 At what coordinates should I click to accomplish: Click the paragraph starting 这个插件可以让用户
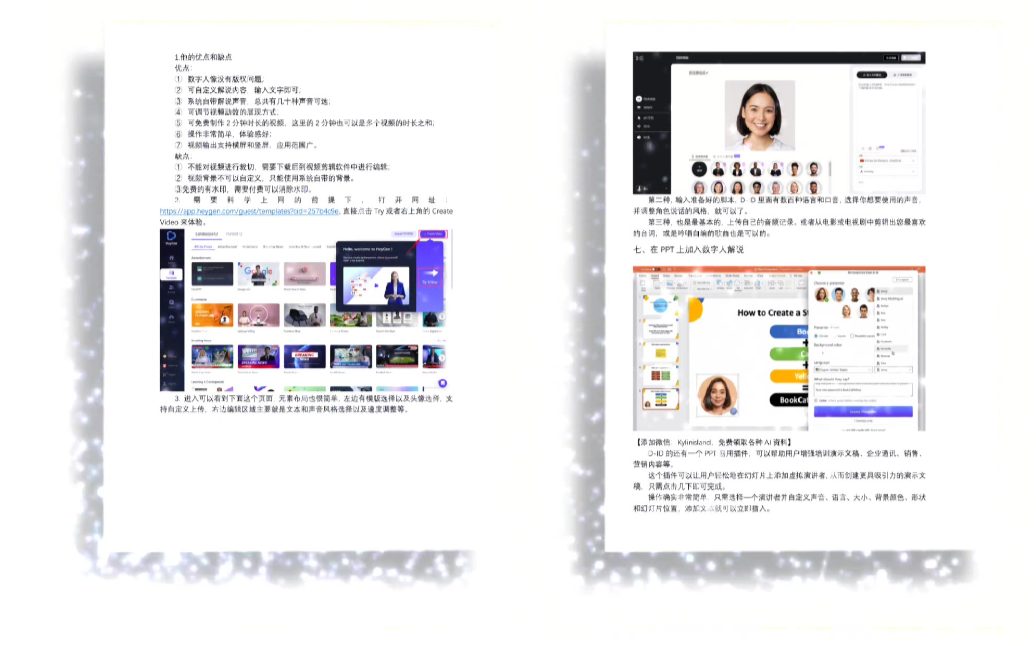(779, 481)
